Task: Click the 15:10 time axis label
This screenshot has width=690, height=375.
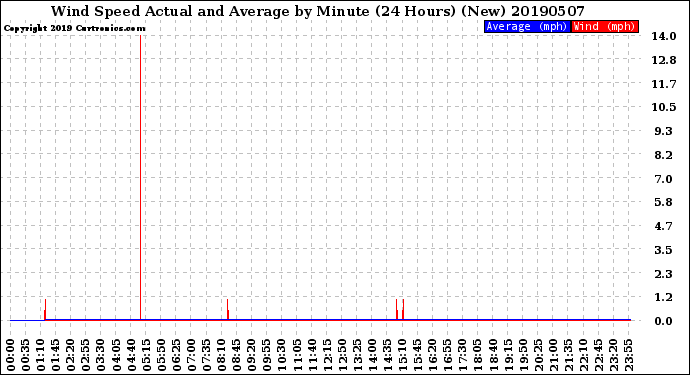Action: pos(402,355)
